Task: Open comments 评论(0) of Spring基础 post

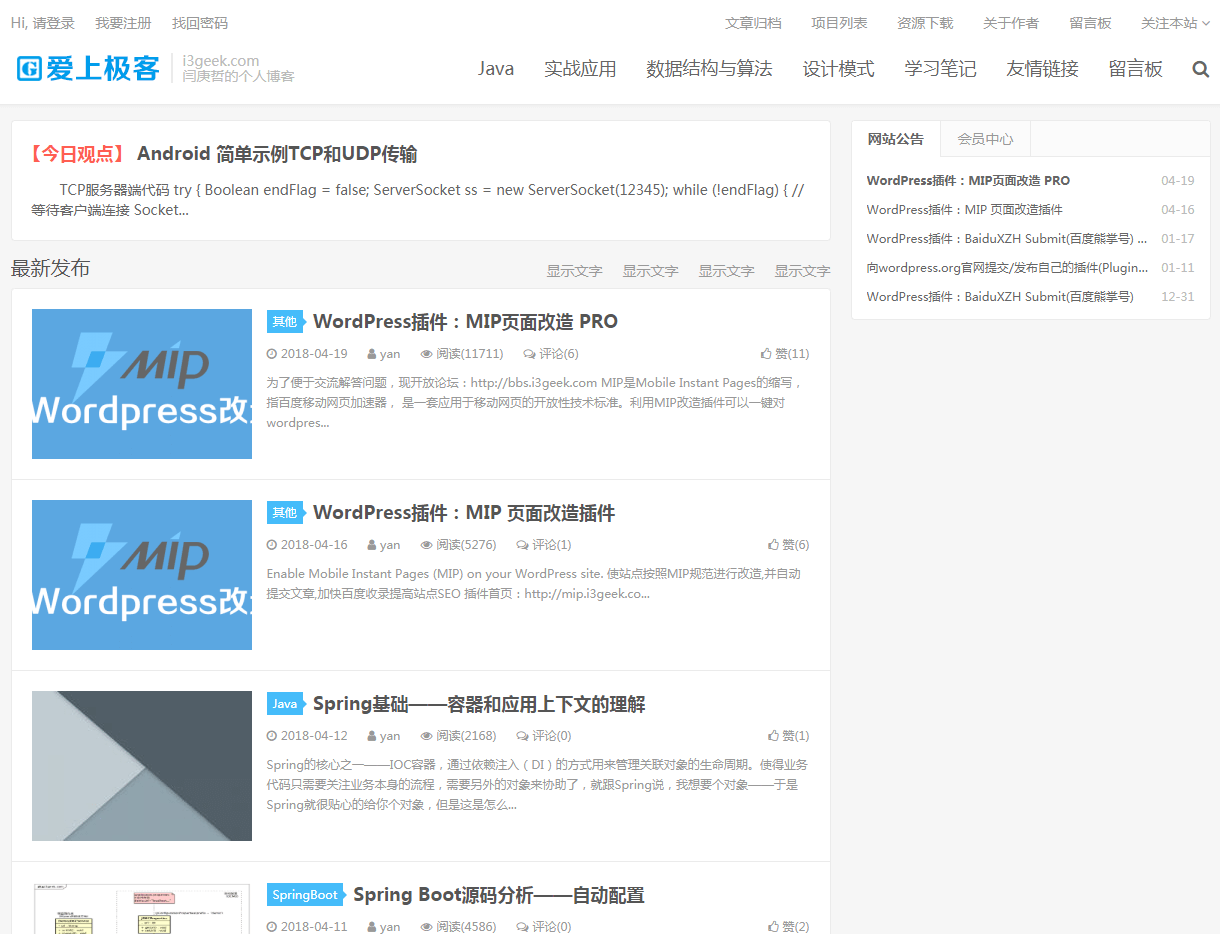Action: [x=544, y=736]
